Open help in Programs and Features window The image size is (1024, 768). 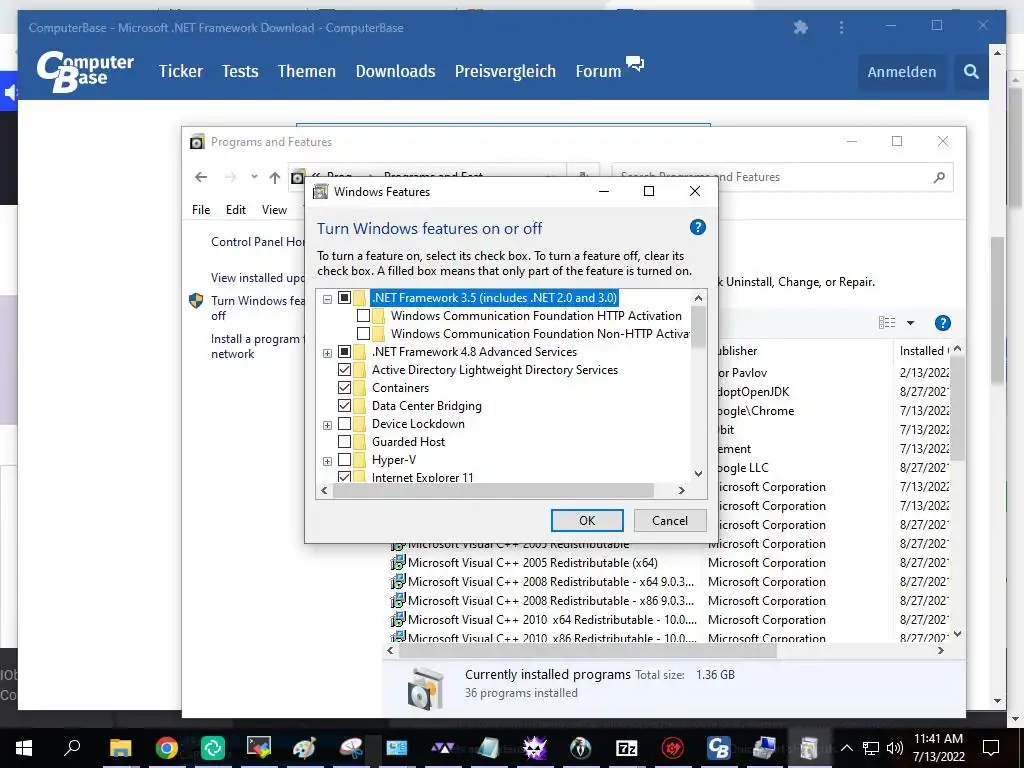(942, 323)
